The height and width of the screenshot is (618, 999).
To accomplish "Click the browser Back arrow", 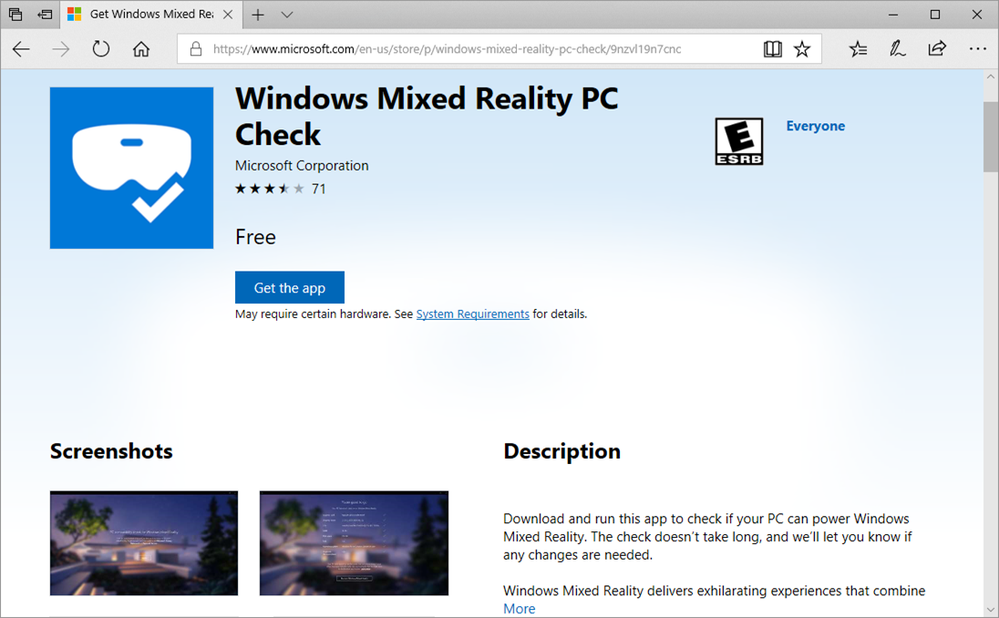I will point(21,49).
